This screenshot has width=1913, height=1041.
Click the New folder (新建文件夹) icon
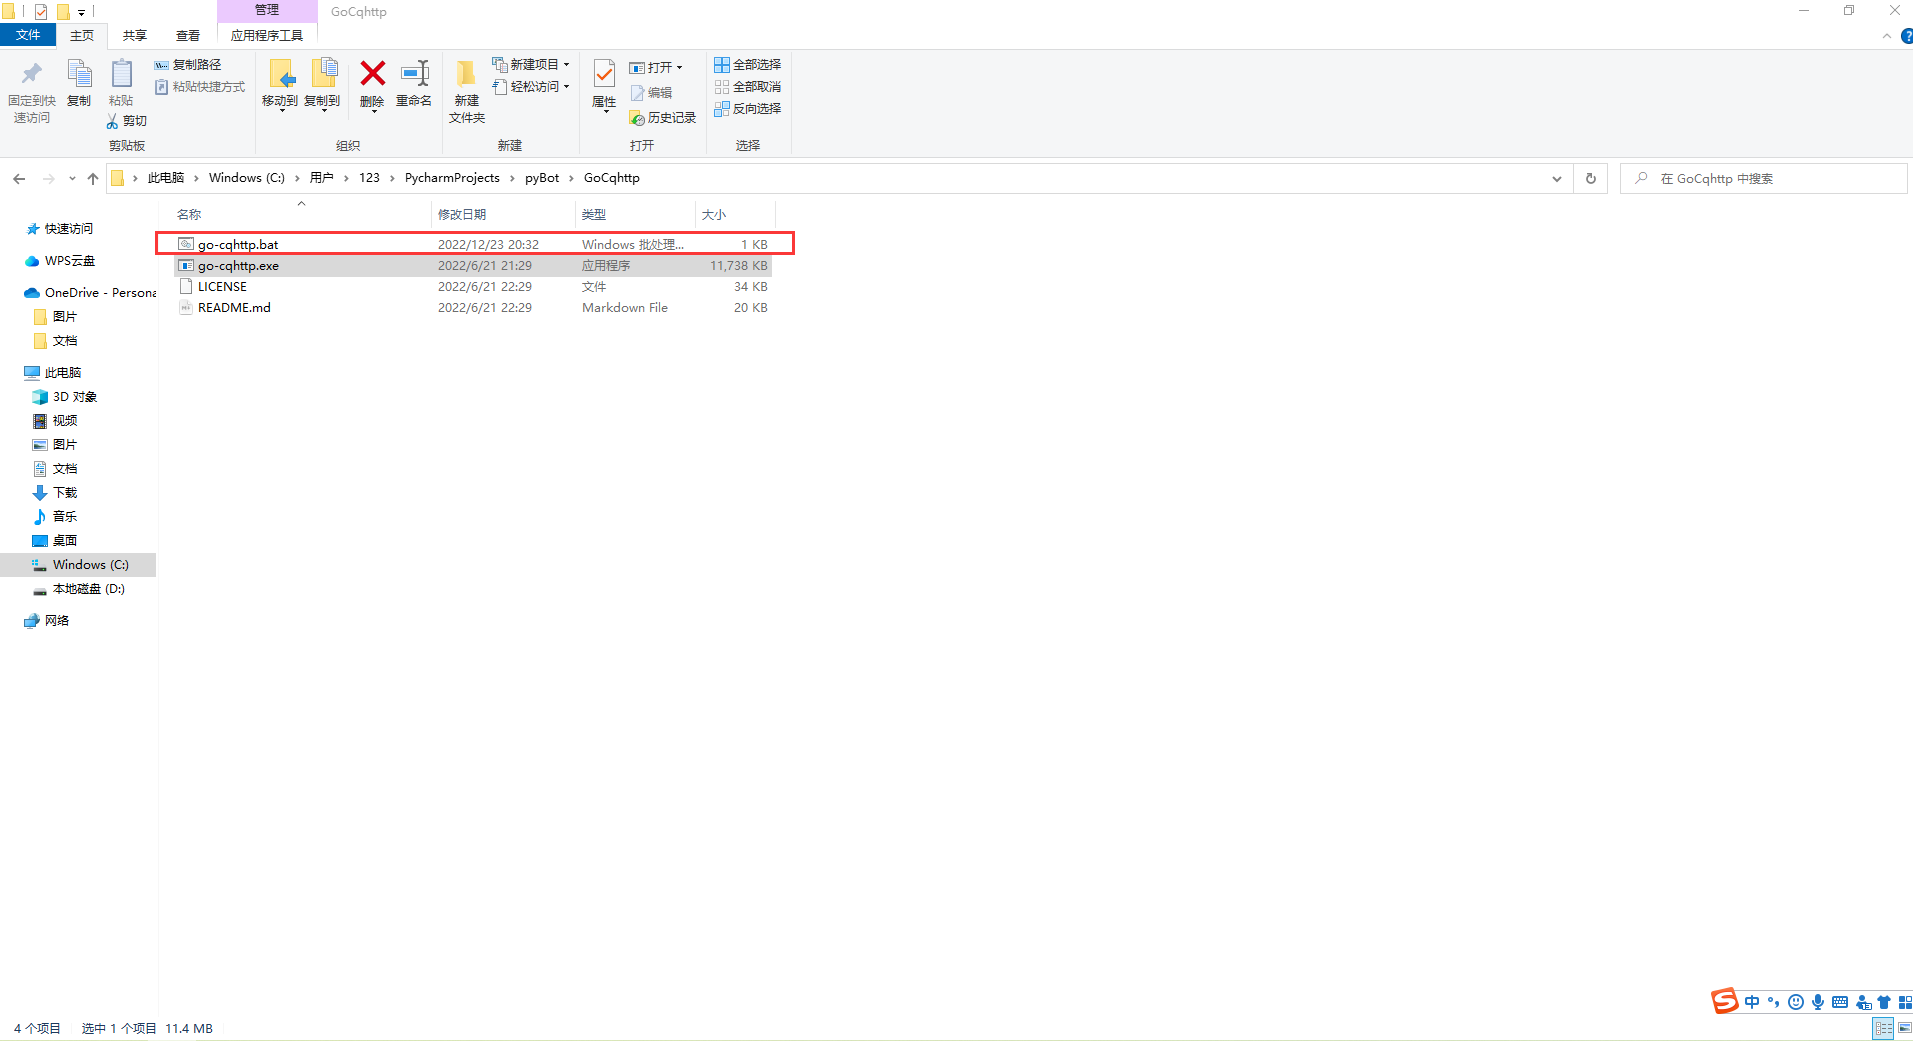(466, 74)
